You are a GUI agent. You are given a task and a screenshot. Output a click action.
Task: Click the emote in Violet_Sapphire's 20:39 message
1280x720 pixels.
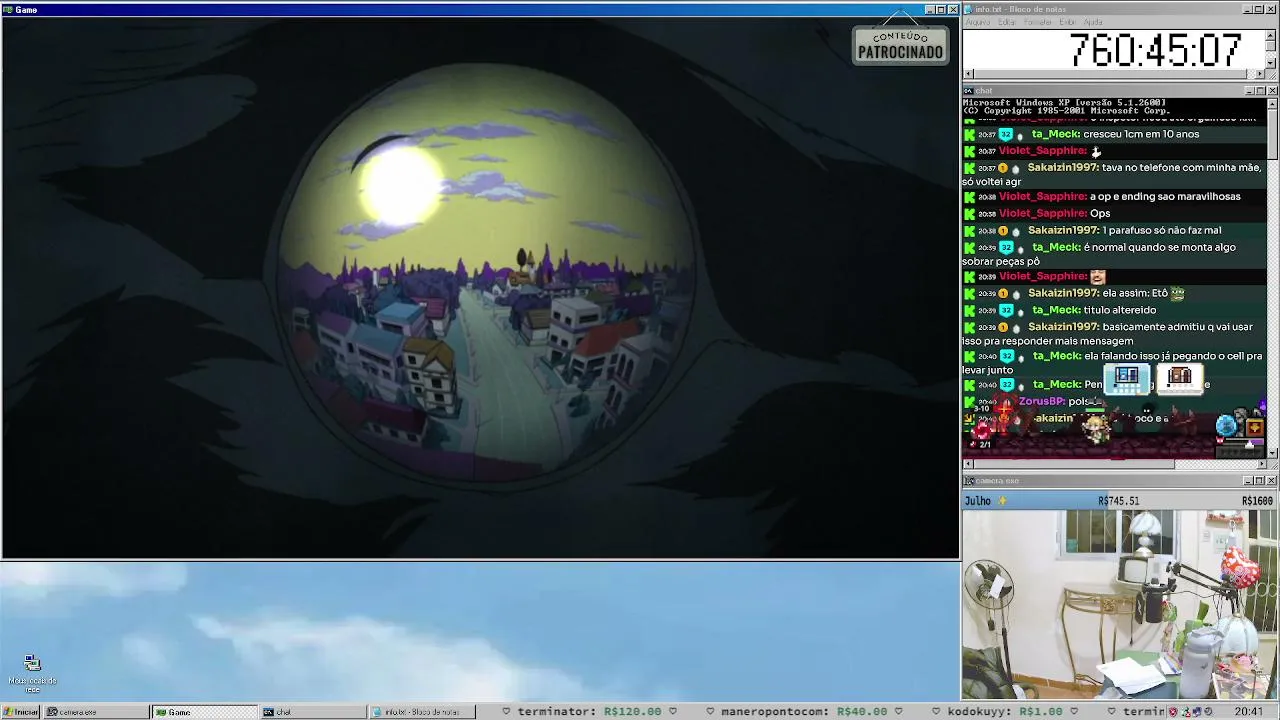[x=1098, y=276]
